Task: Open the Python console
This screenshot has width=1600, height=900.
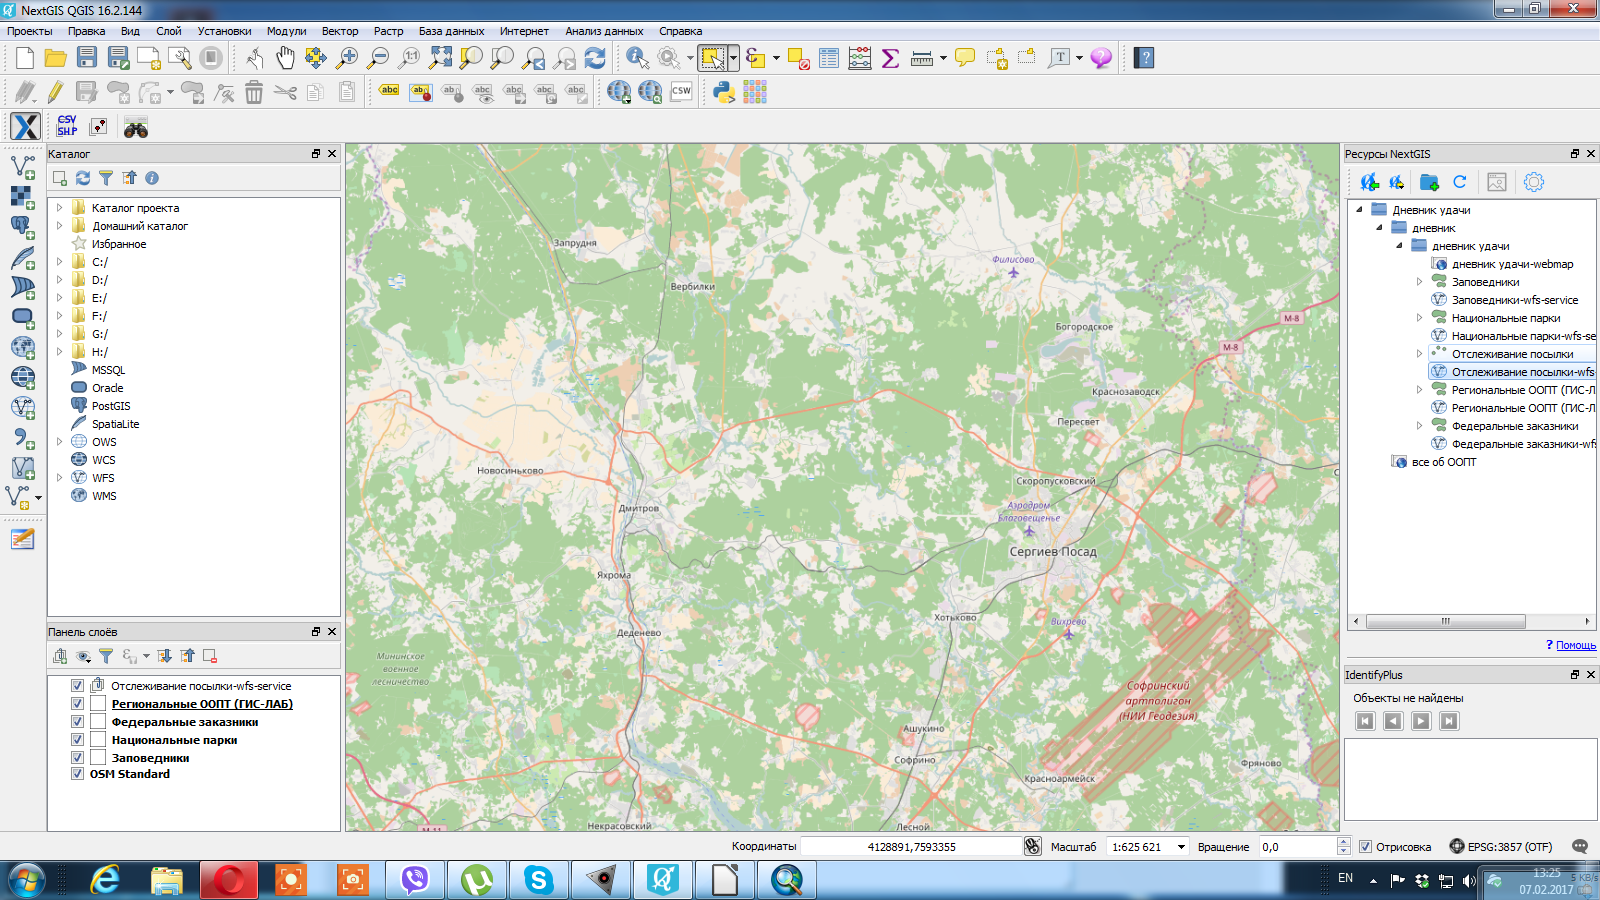Action: (x=723, y=93)
